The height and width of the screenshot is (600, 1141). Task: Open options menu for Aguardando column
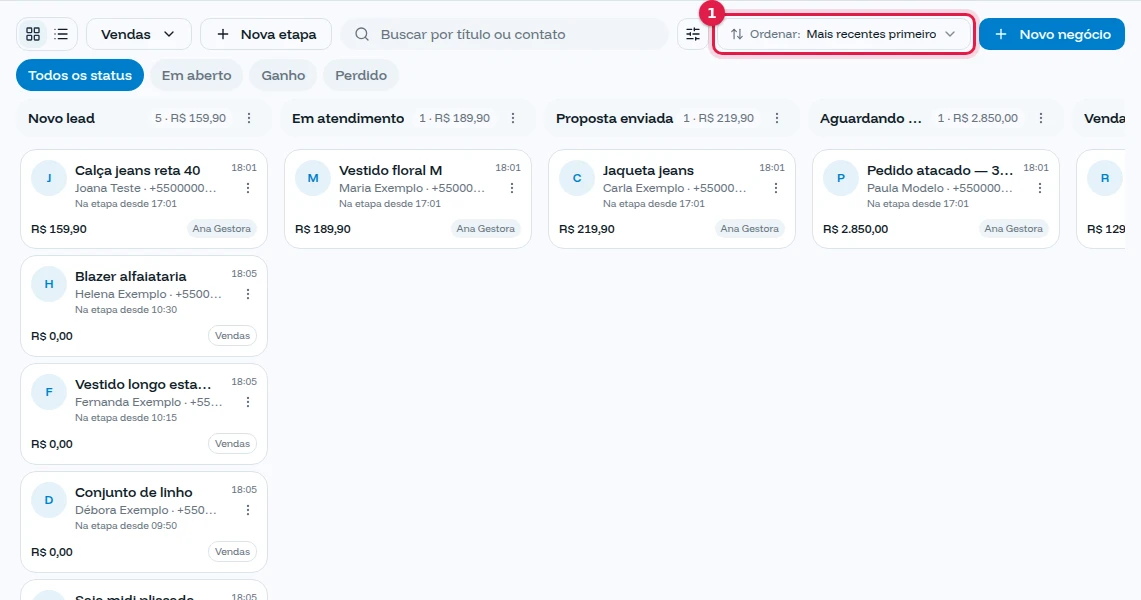1041,118
